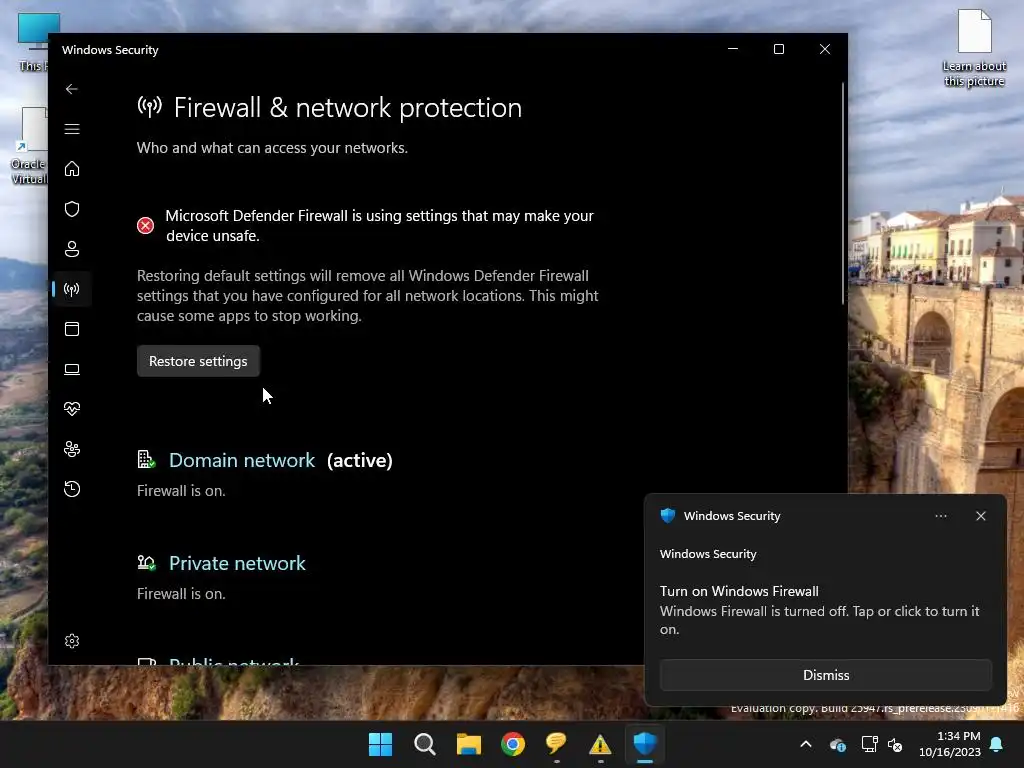Dismiss the Windows Security notification
The image size is (1024, 768).
(825, 675)
